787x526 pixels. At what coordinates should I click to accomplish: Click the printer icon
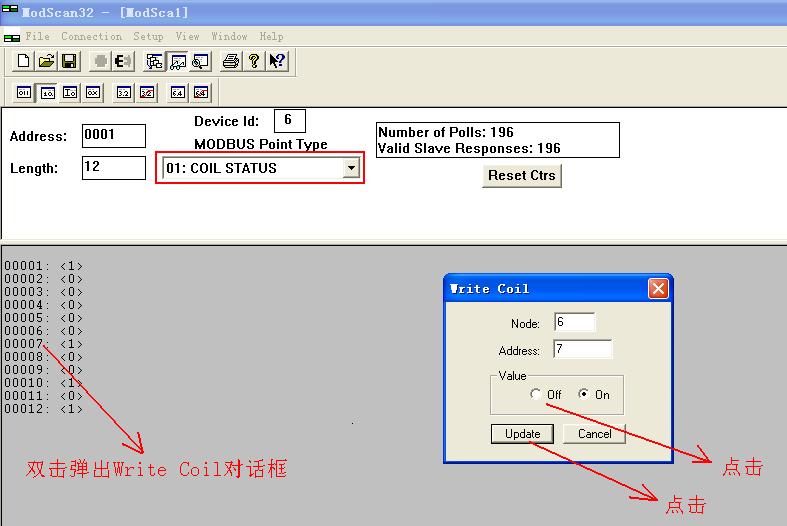(231, 61)
